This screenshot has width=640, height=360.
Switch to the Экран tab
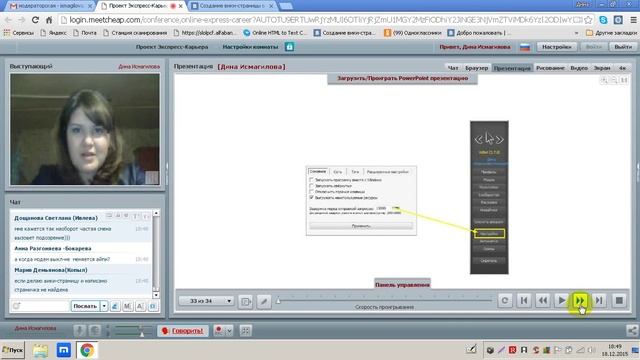click(x=602, y=68)
